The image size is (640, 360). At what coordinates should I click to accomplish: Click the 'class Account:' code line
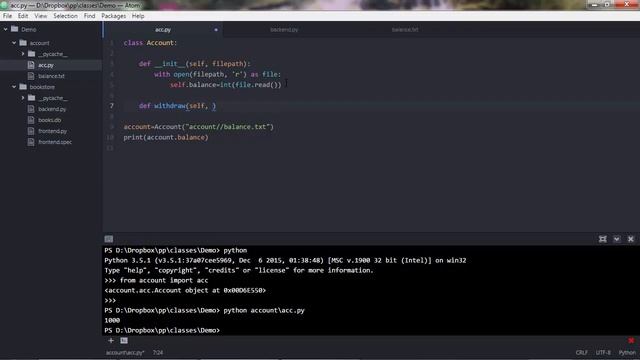pyautogui.click(x=150, y=43)
